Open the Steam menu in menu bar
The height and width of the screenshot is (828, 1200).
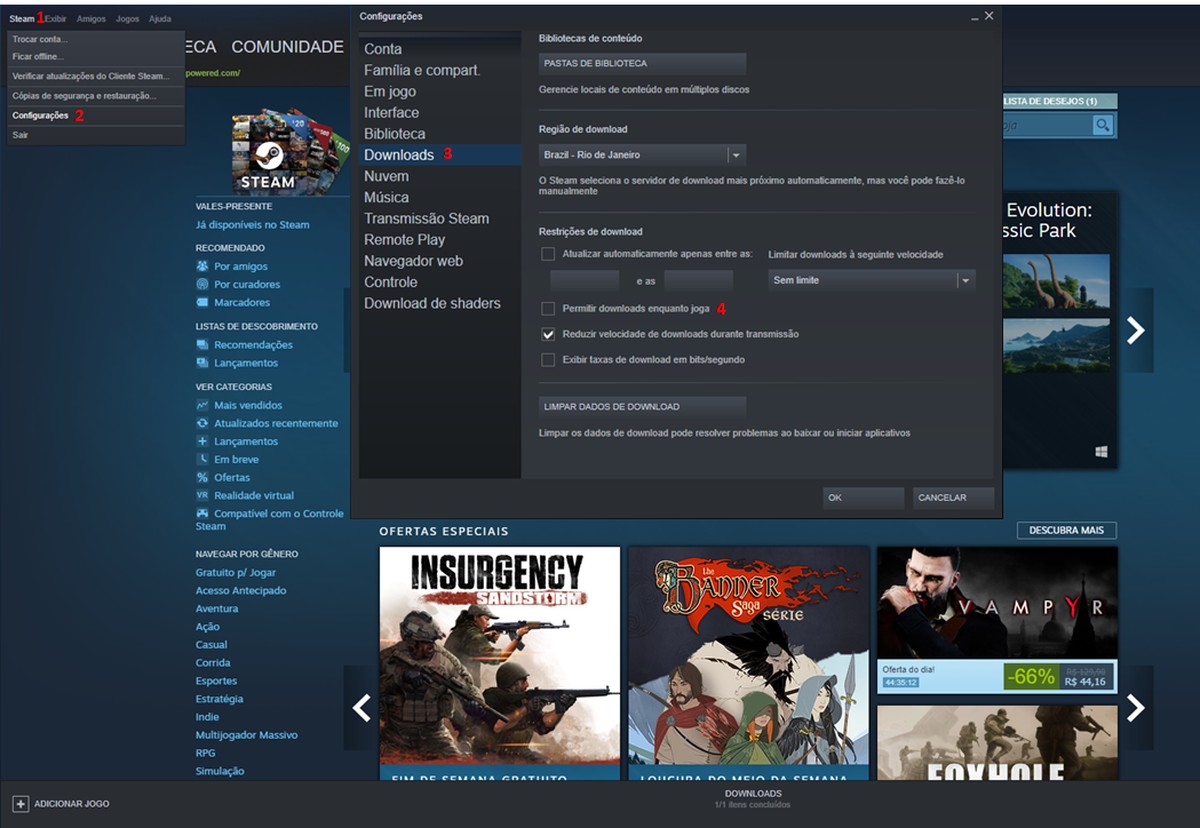point(22,19)
